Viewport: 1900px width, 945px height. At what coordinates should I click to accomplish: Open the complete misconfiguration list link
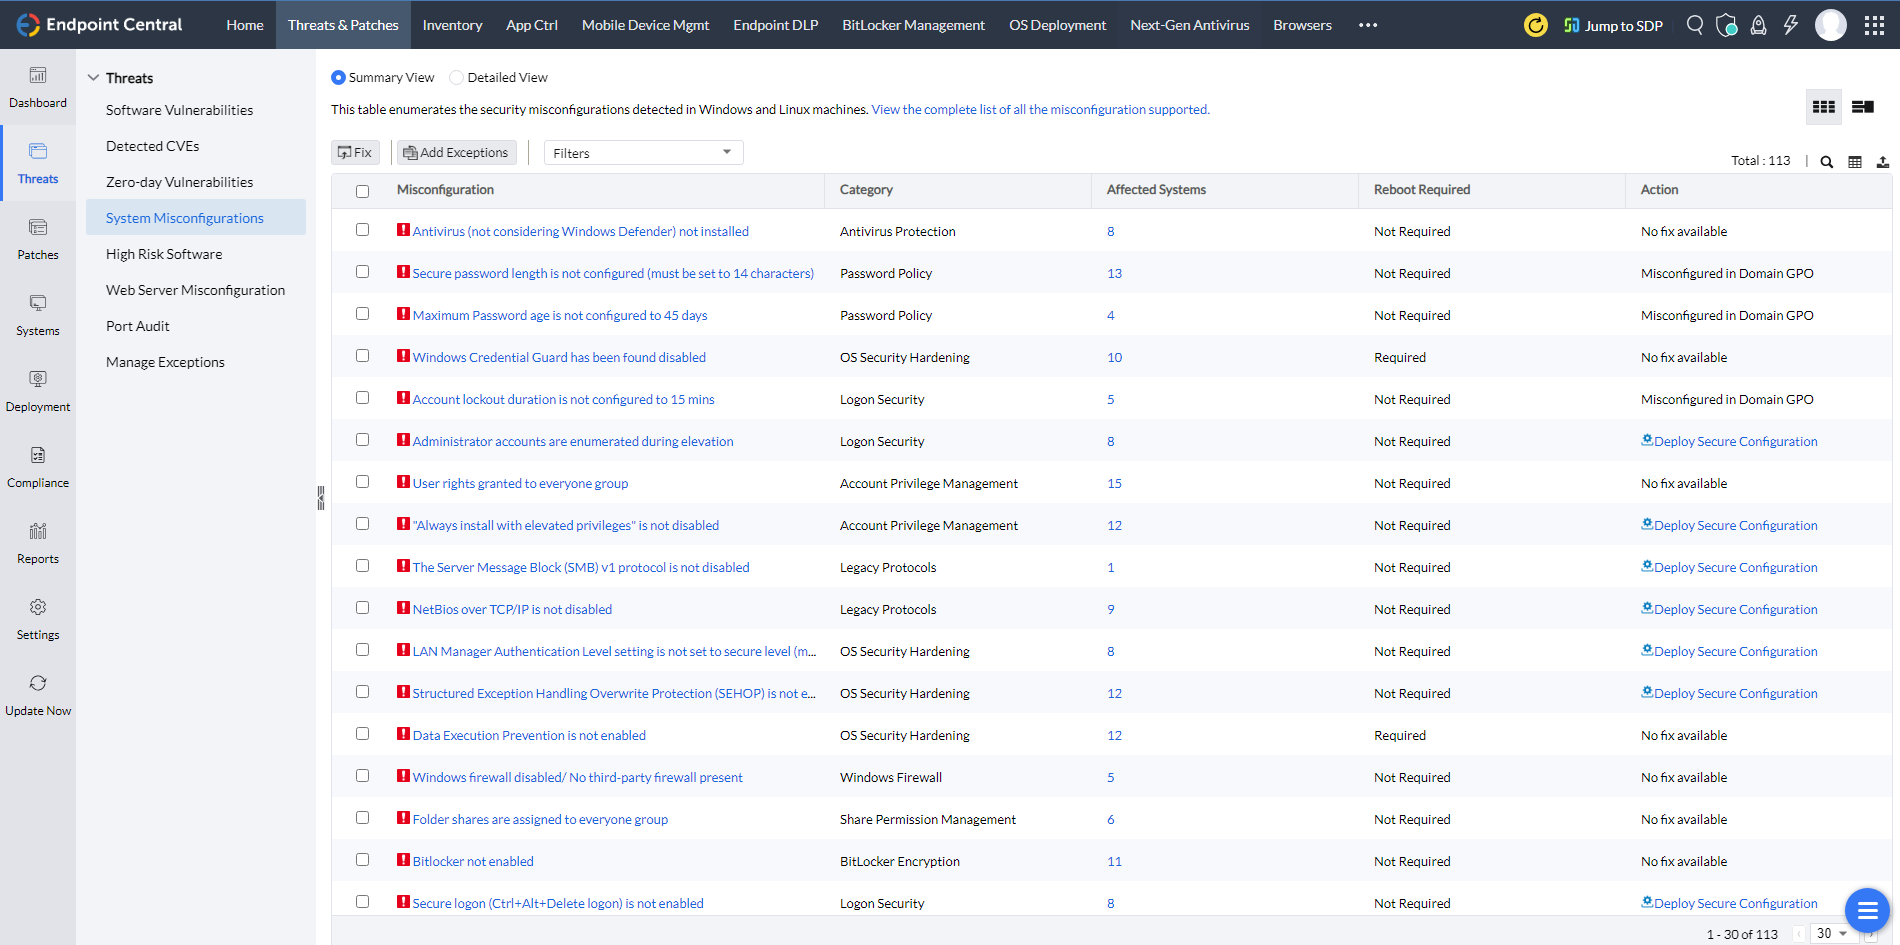click(1040, 110)
